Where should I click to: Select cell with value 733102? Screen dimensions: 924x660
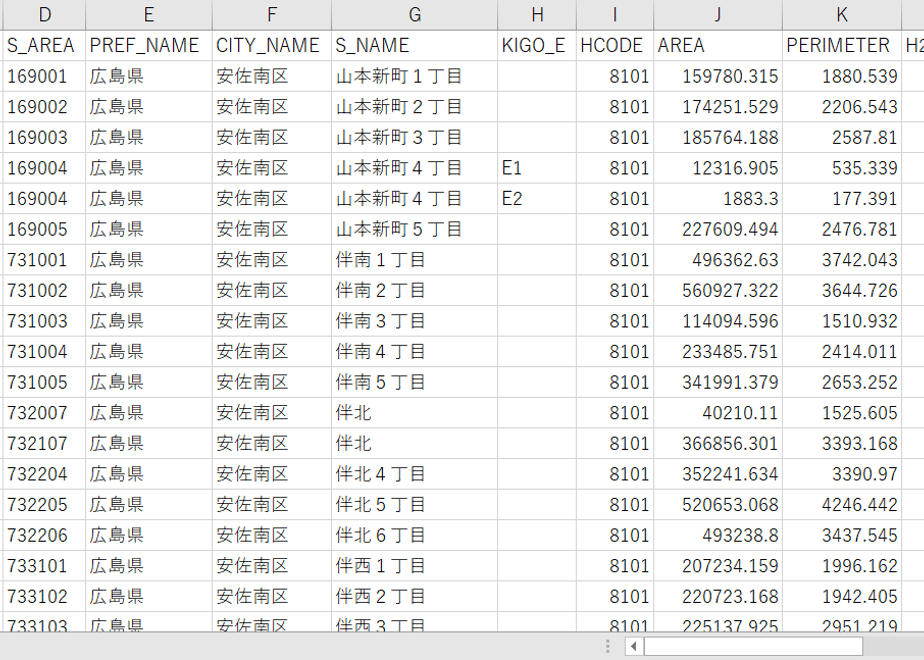pos(44,597)
